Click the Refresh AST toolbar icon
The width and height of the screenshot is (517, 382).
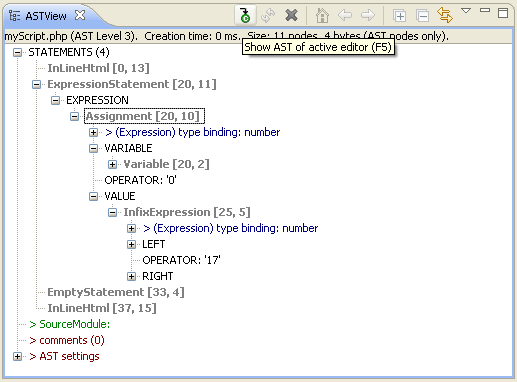point(268,15)
